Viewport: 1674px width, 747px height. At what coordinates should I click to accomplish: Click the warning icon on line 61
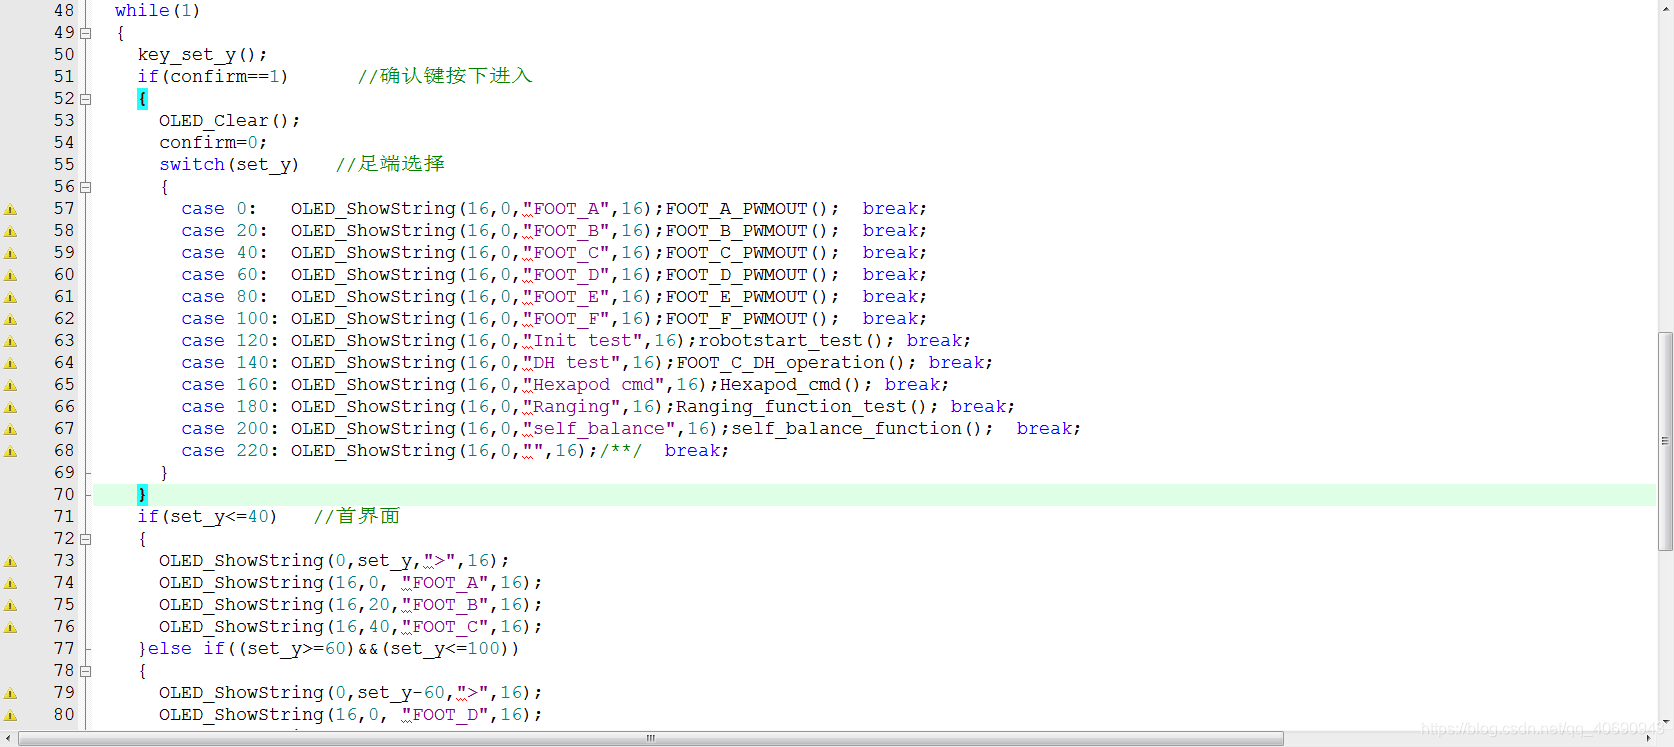pos(10,297)
